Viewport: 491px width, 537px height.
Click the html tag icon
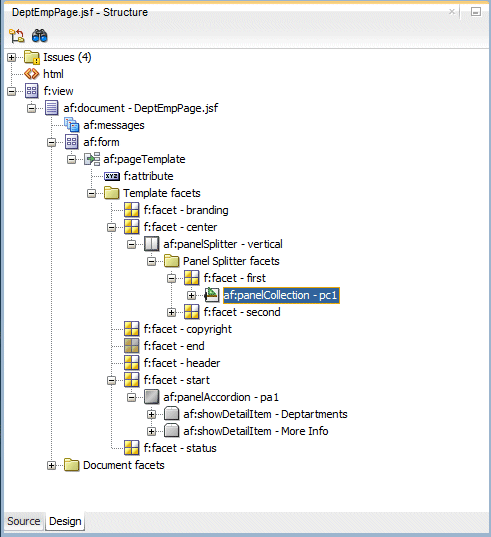coord(32,74)
